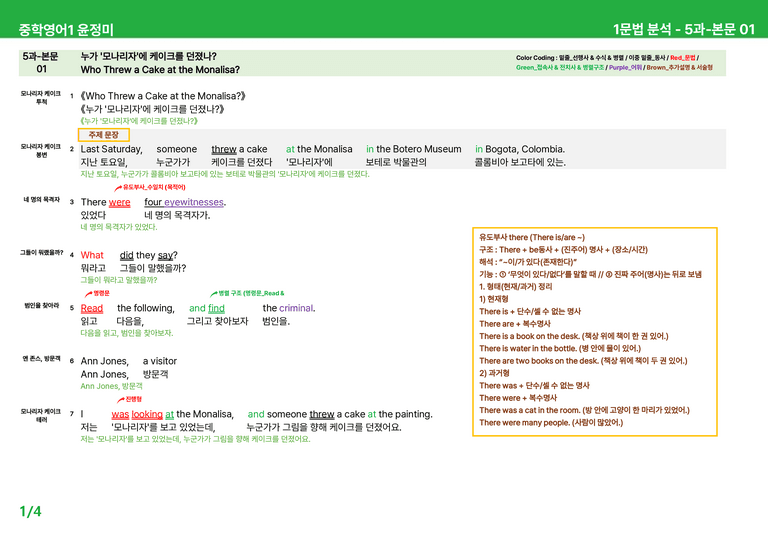
Task: Click the red word 'What' in sentence 4
Action: click(92, 255)
